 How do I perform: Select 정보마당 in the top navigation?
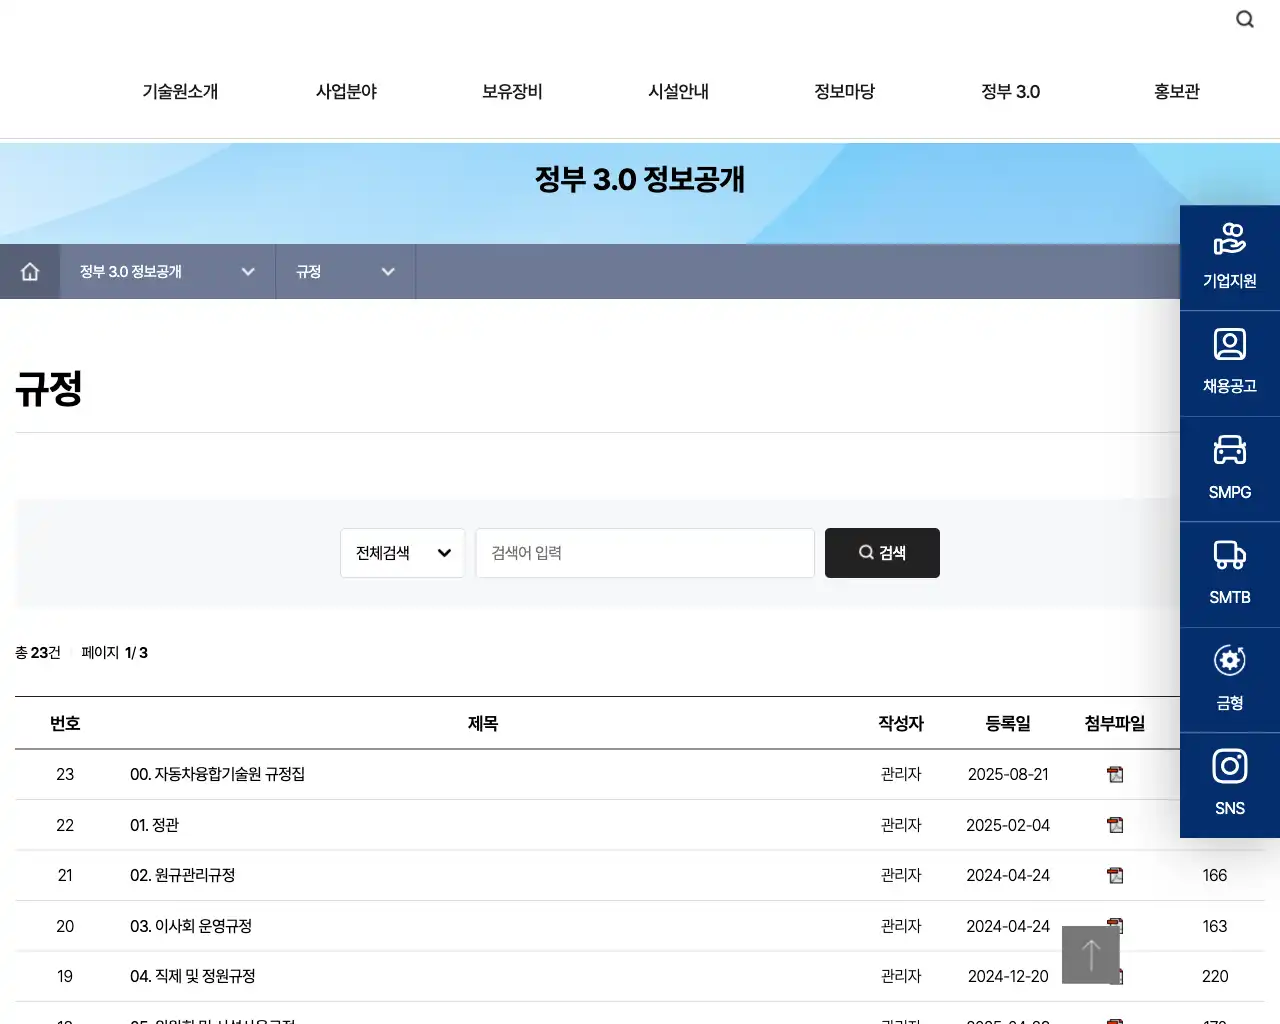844,91
